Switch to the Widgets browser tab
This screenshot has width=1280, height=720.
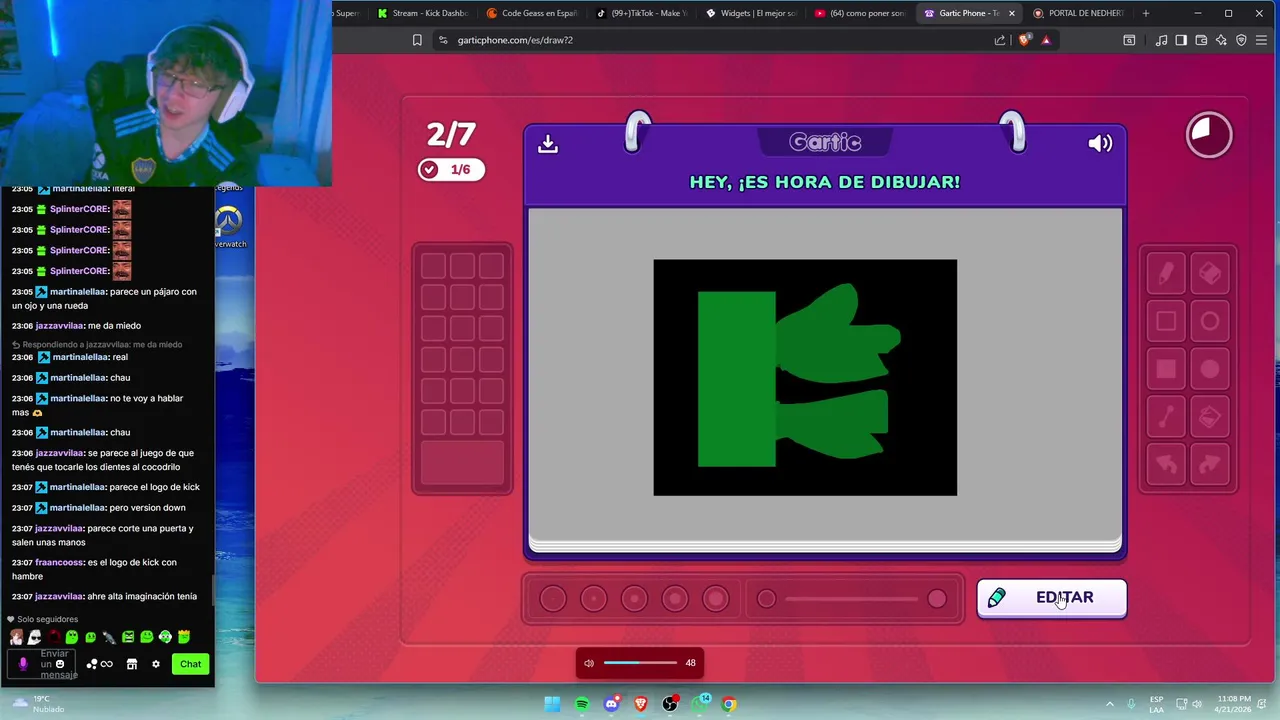(x=750, y=13)
